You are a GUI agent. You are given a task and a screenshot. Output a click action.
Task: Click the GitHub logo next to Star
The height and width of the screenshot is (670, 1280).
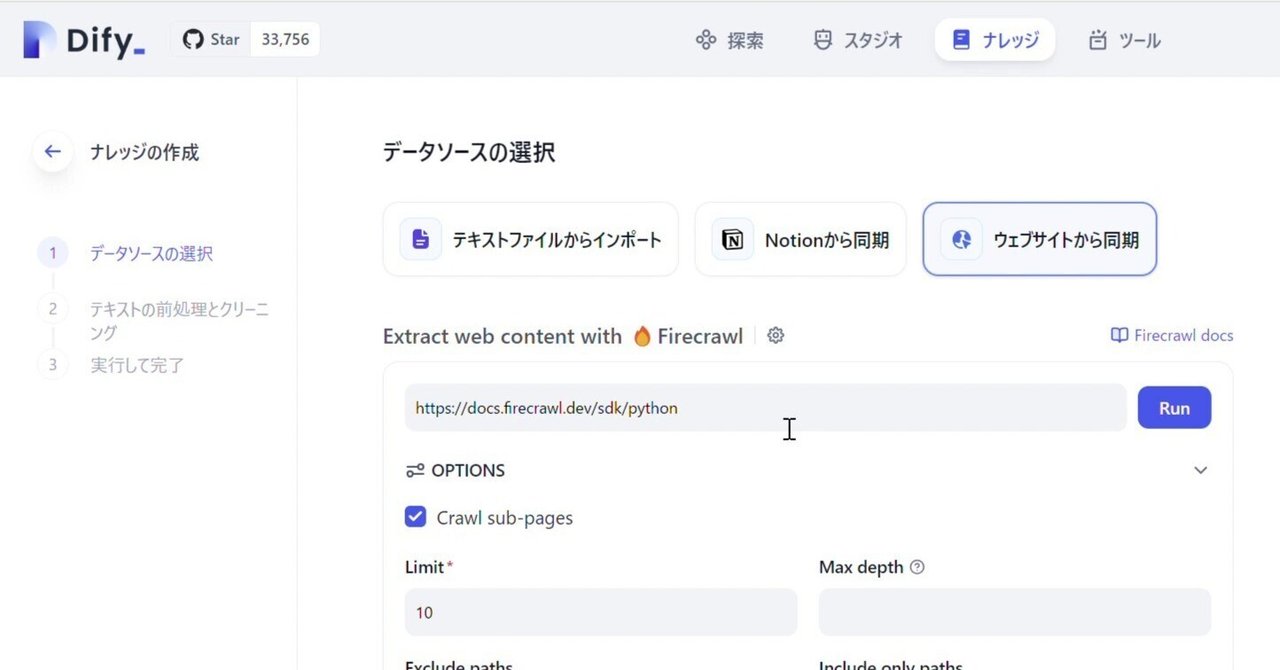pos(191,39)
